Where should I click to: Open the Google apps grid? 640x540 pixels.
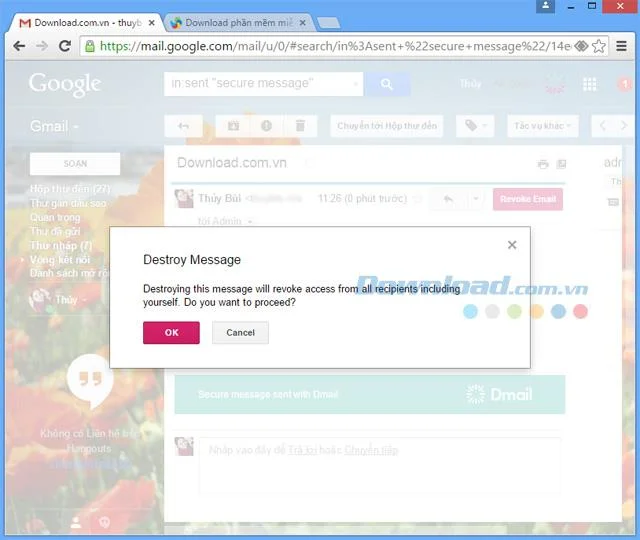(x=589, y=84)
